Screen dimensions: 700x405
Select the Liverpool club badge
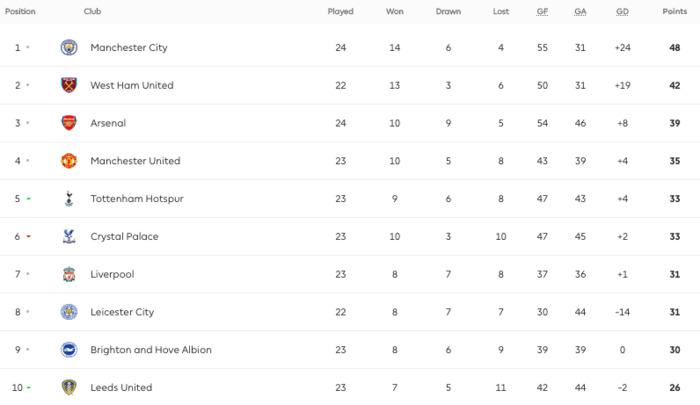click(69, 274)
